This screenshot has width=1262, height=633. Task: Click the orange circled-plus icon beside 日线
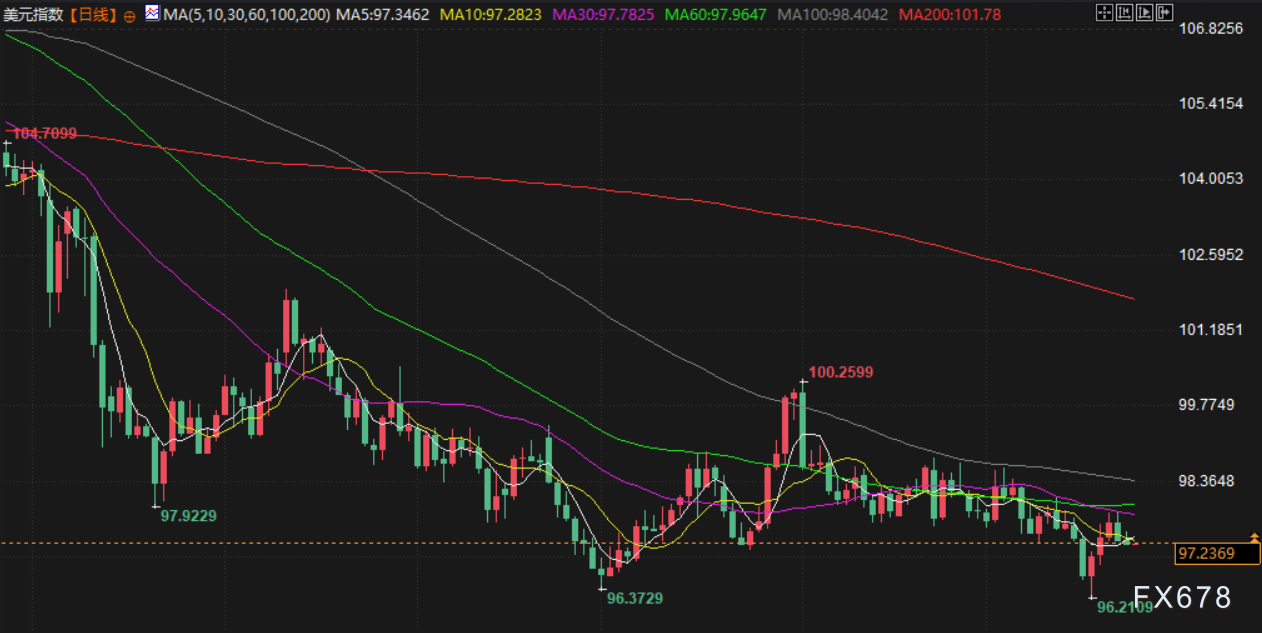click(x=129, y=16)
